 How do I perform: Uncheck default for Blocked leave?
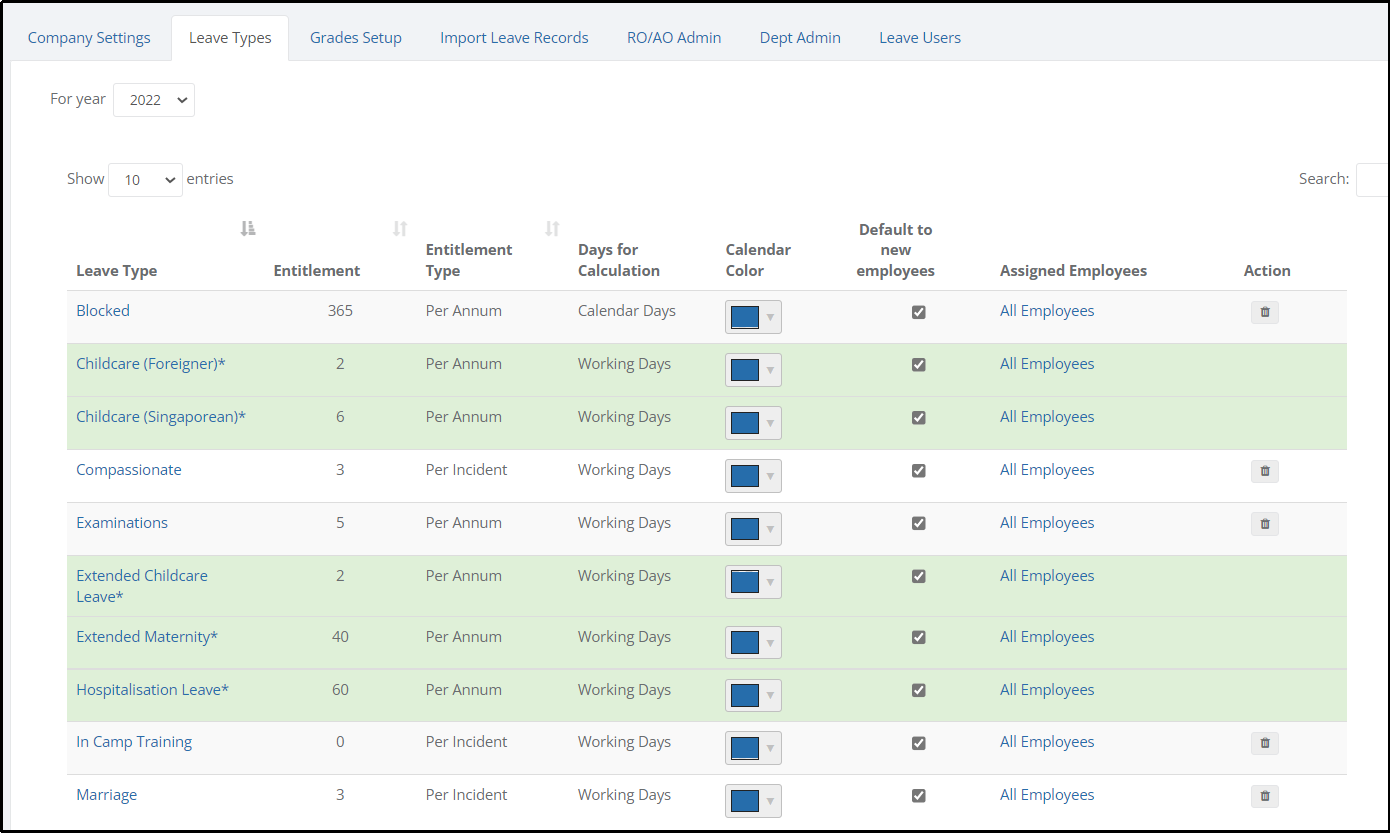coord(918,312)
